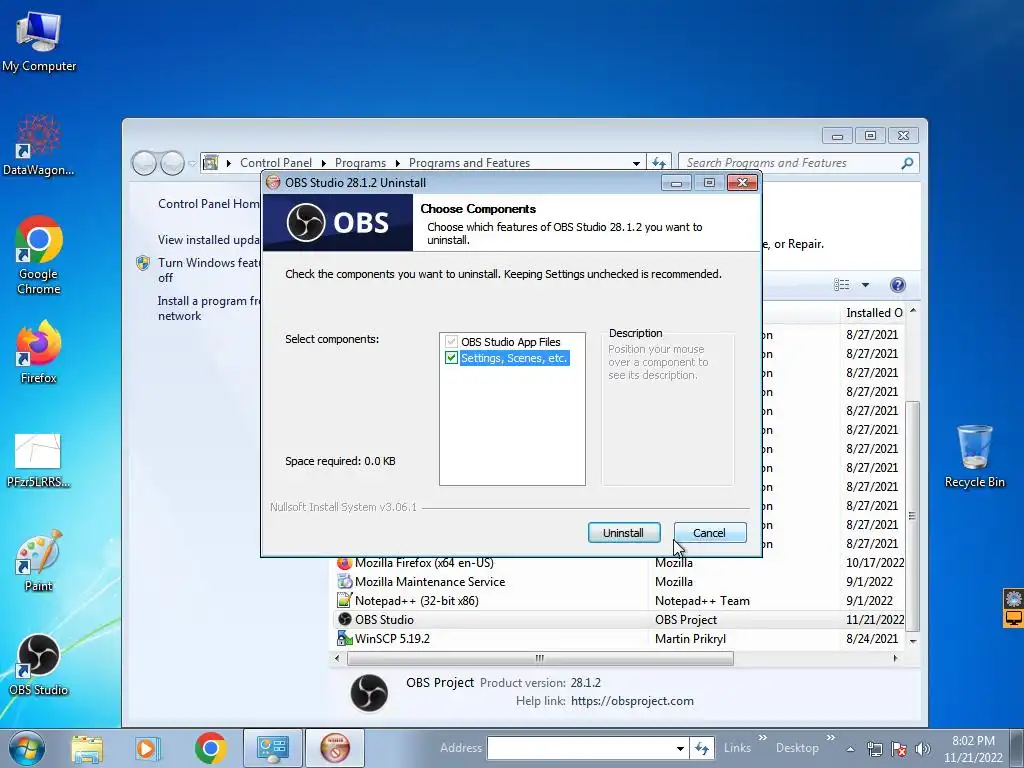Switch to OBS uninstaller taskbar button
This screenshot has height=768, width=1024.
pos(334,748)
